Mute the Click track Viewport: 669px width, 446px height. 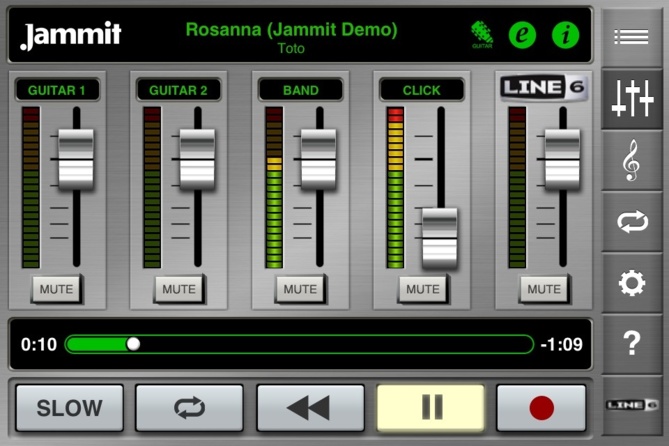pos(422,289)
